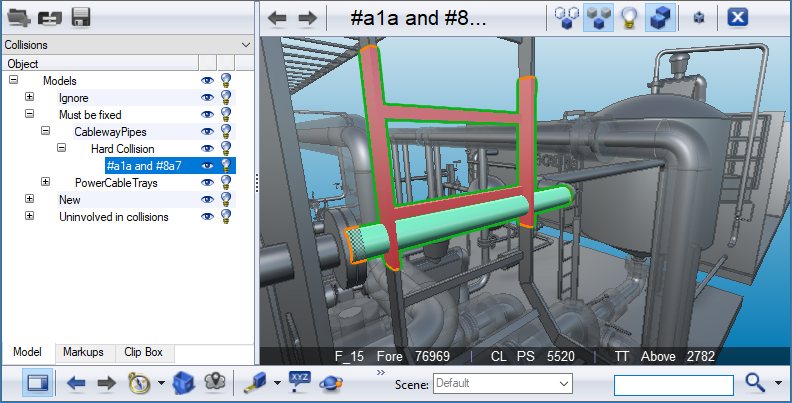Click the planet orbit icon in bottom toolbar
792x403 pixels.
click(331, 384)
